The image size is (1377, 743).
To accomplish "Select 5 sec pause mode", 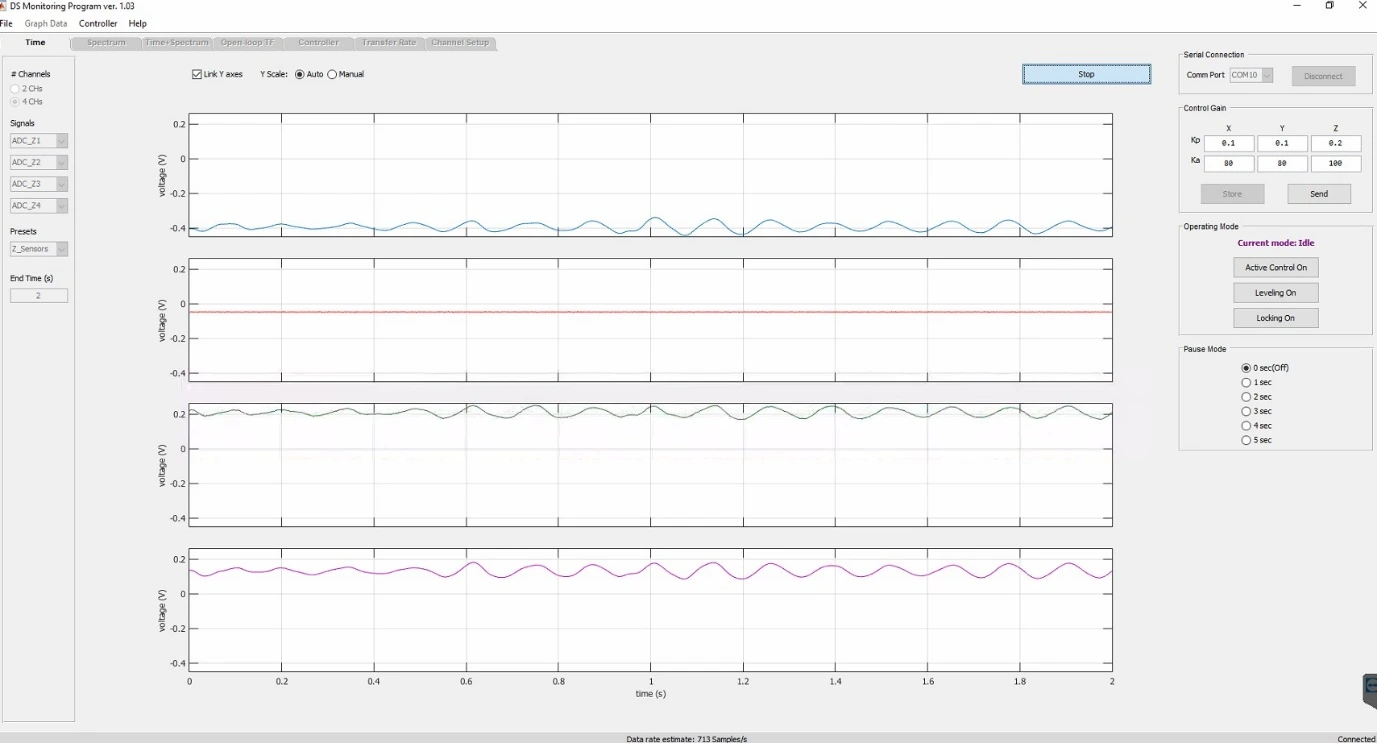I will pos(1246,440).
